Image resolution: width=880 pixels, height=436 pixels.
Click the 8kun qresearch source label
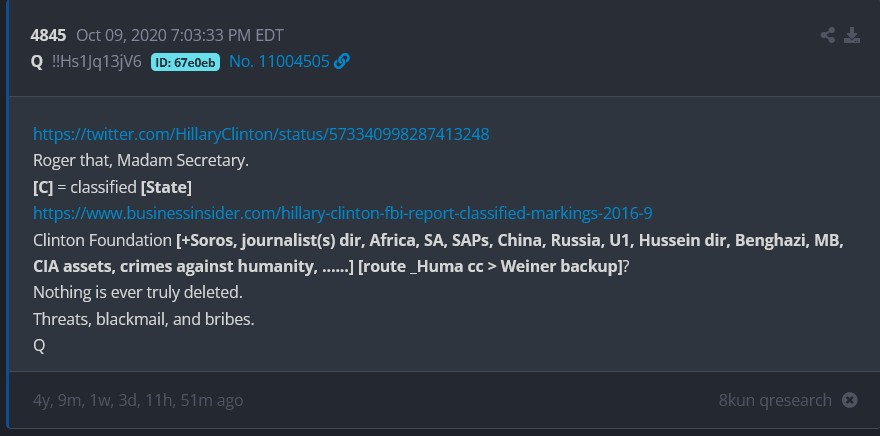click(x=774, y=400)
